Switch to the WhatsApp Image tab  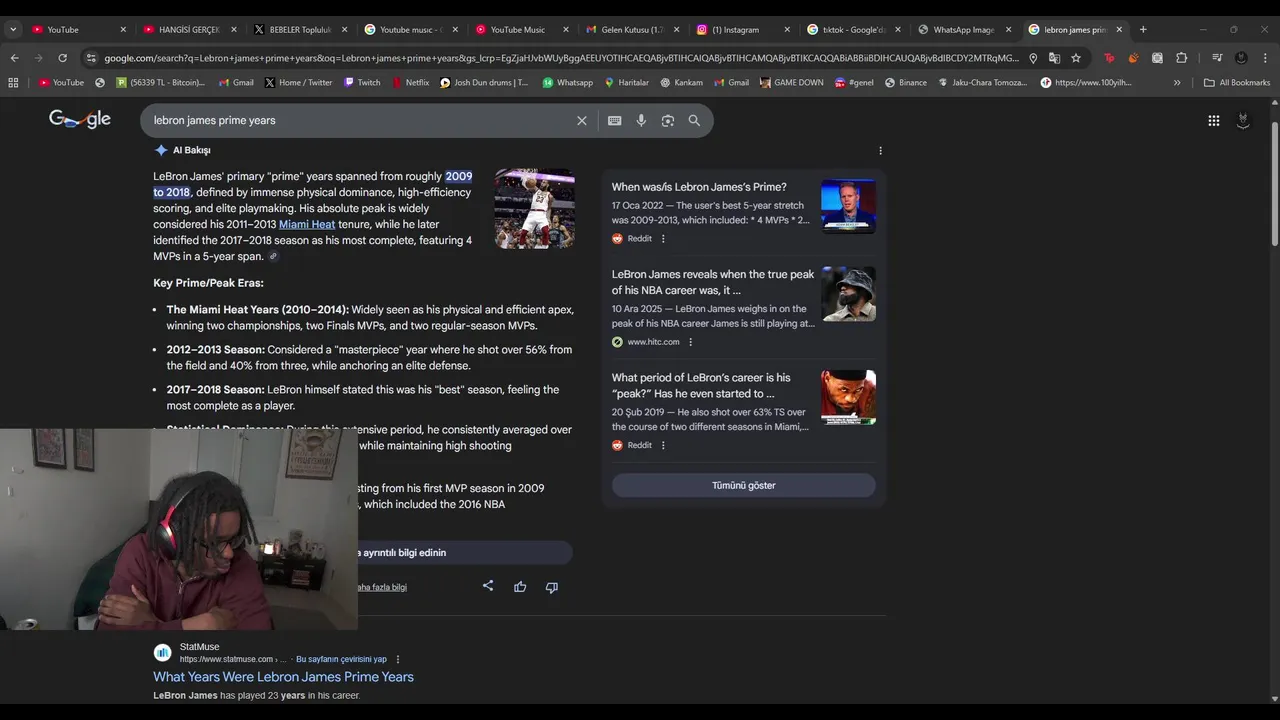[x=963, y=29]
